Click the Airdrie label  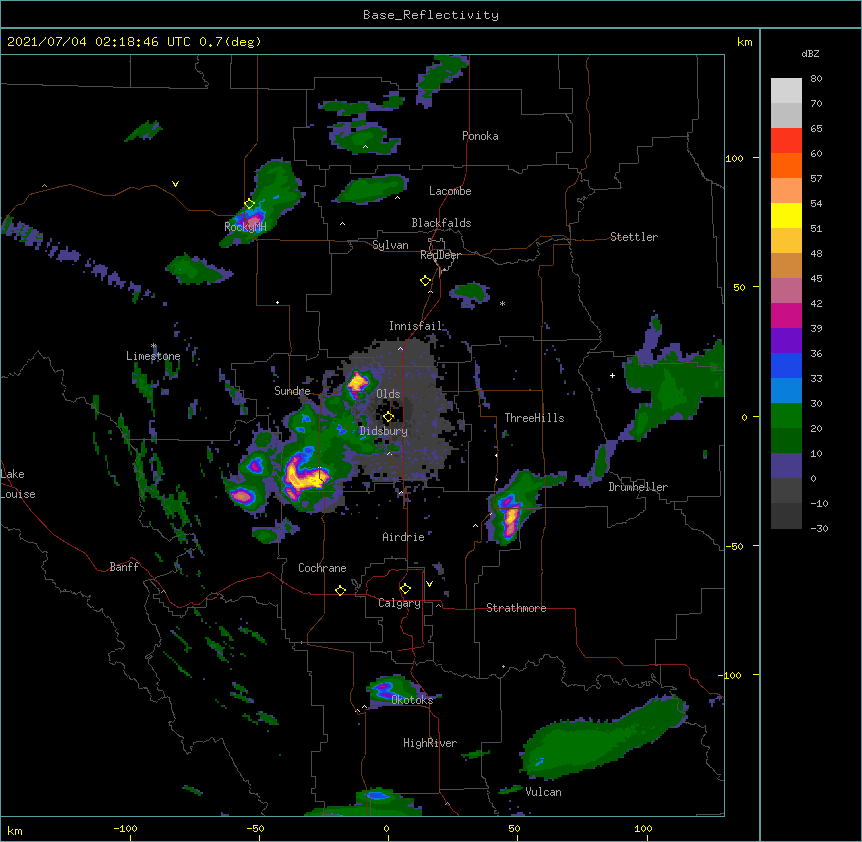pyautogui.click(x=403, y=537)
